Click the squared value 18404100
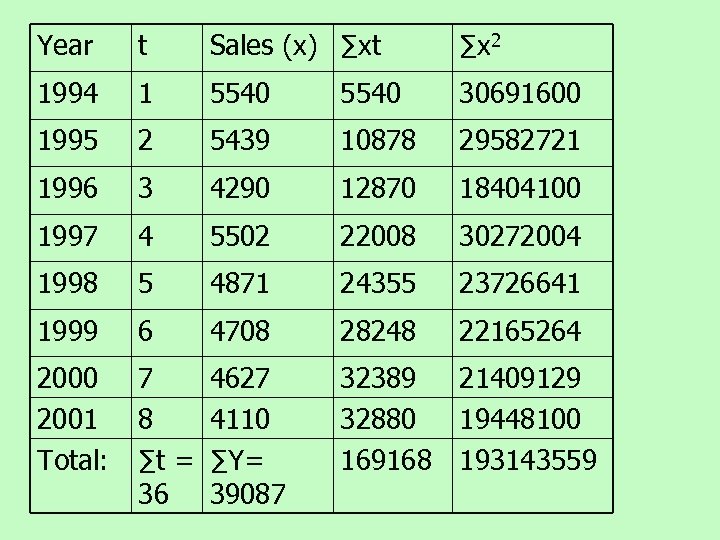Screen dimensions: 720x540 (x=519, y=188)
